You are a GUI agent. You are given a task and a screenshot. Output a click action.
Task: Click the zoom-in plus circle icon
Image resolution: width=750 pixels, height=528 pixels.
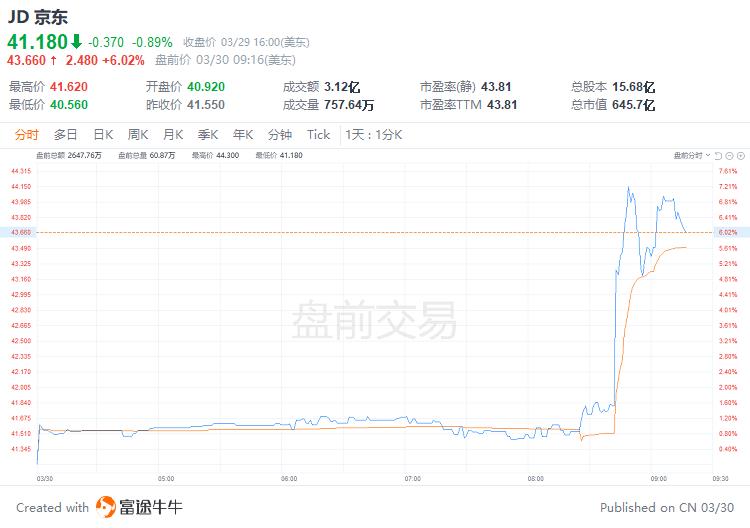(741, 156)
